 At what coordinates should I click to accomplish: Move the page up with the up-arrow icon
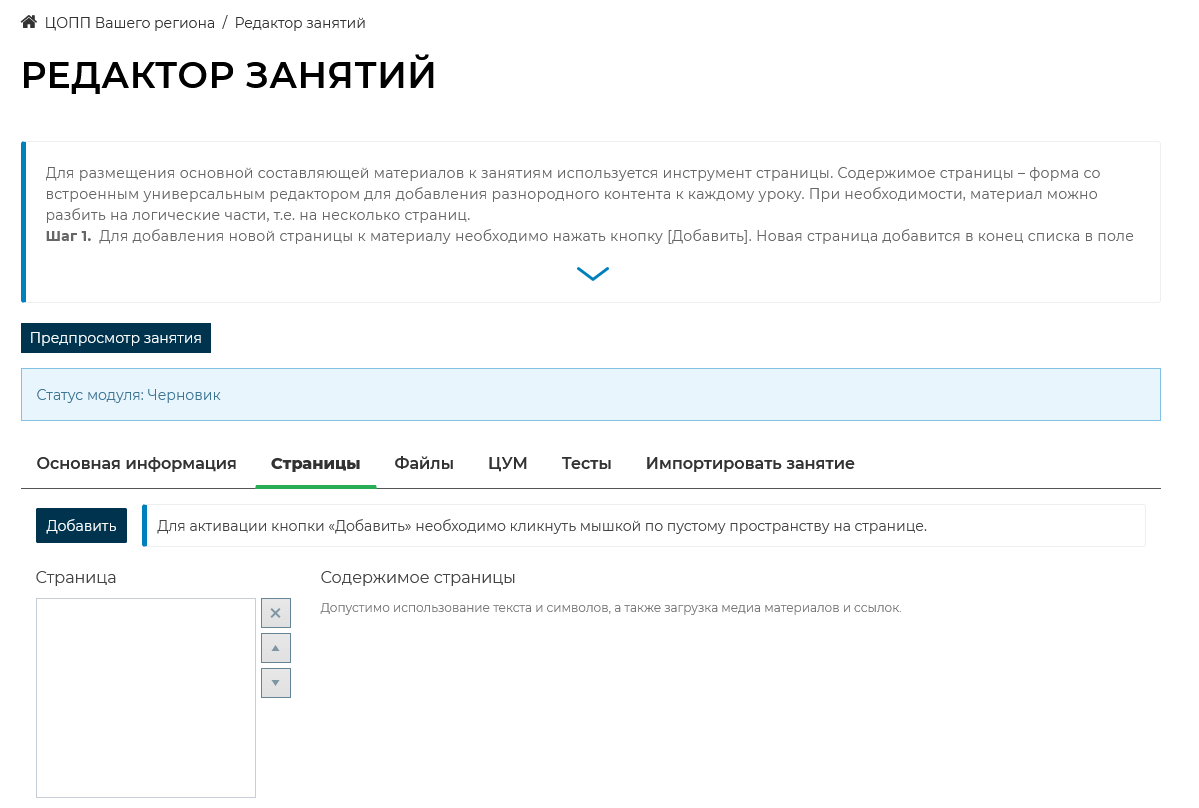276,648
